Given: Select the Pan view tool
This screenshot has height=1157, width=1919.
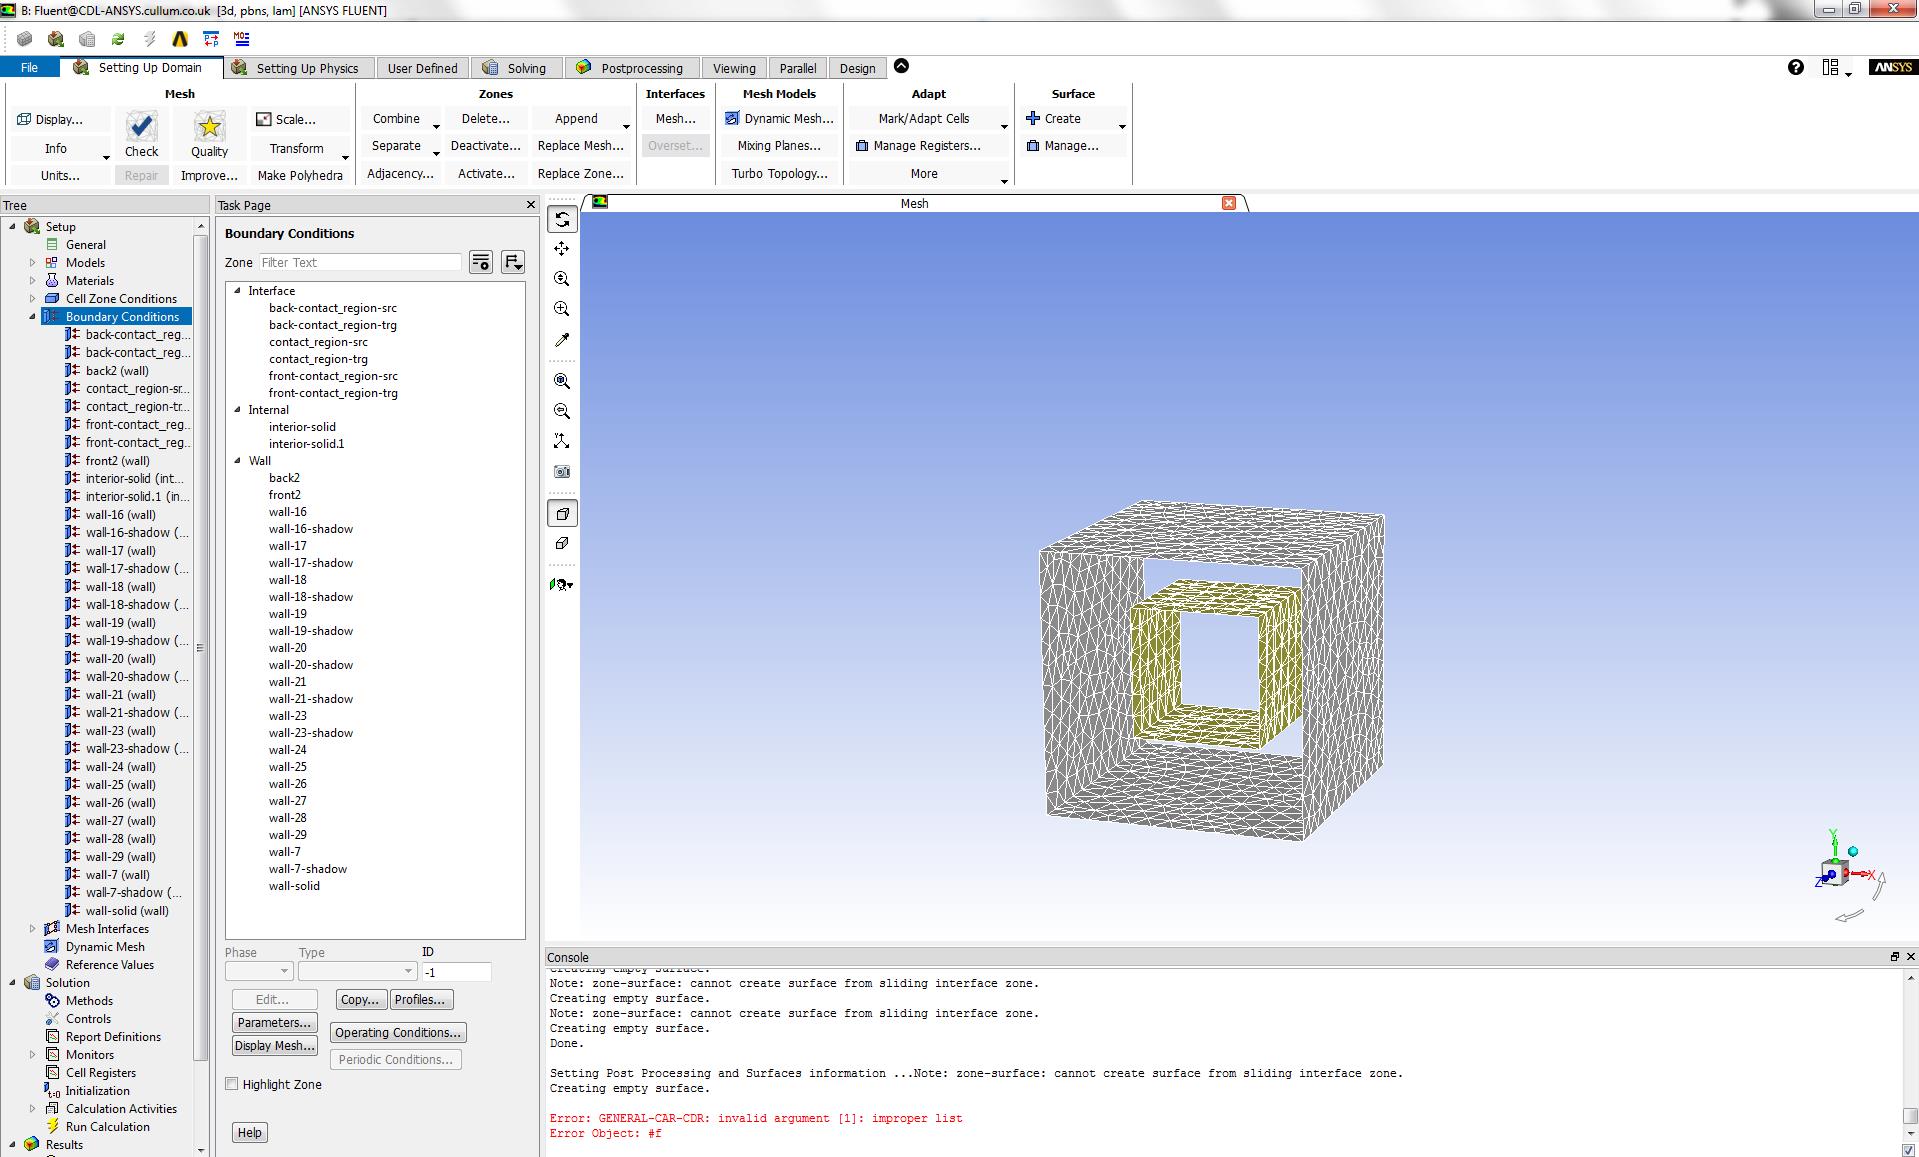Looking at the screenshot, I should (562, 249).
